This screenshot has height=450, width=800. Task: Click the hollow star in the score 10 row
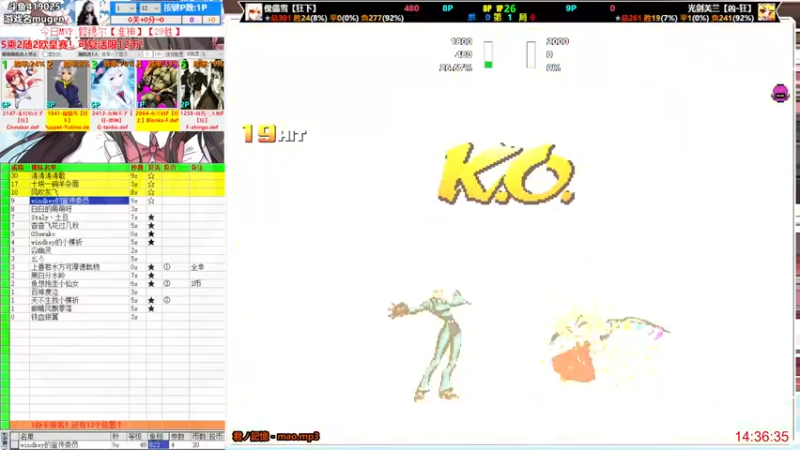[x=151, y=192]
